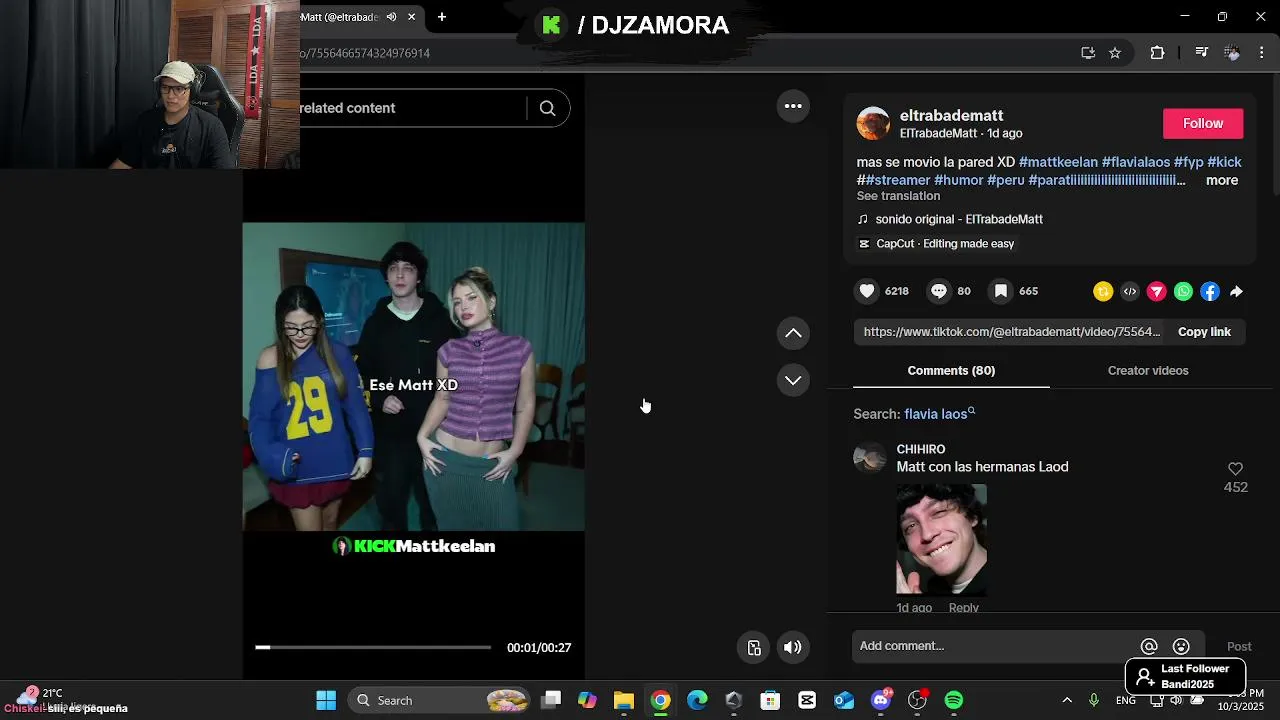Go to previous video with up arrow
The height and width of the screenshot is (720, 1280).
[793, 333]
